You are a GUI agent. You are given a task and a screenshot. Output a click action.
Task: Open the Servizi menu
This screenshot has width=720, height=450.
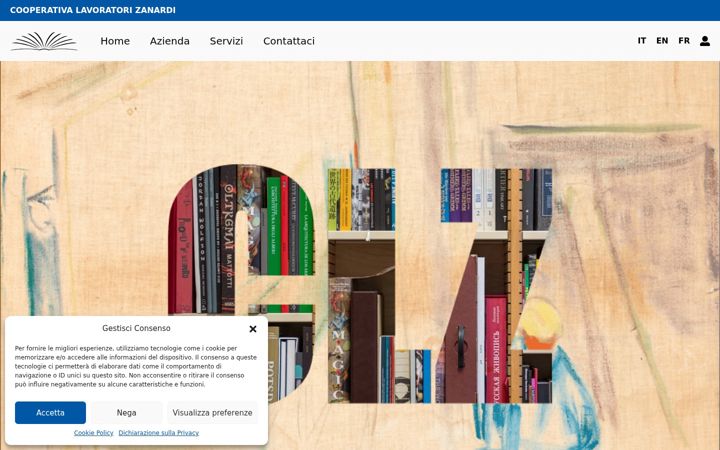pos(226,41)
